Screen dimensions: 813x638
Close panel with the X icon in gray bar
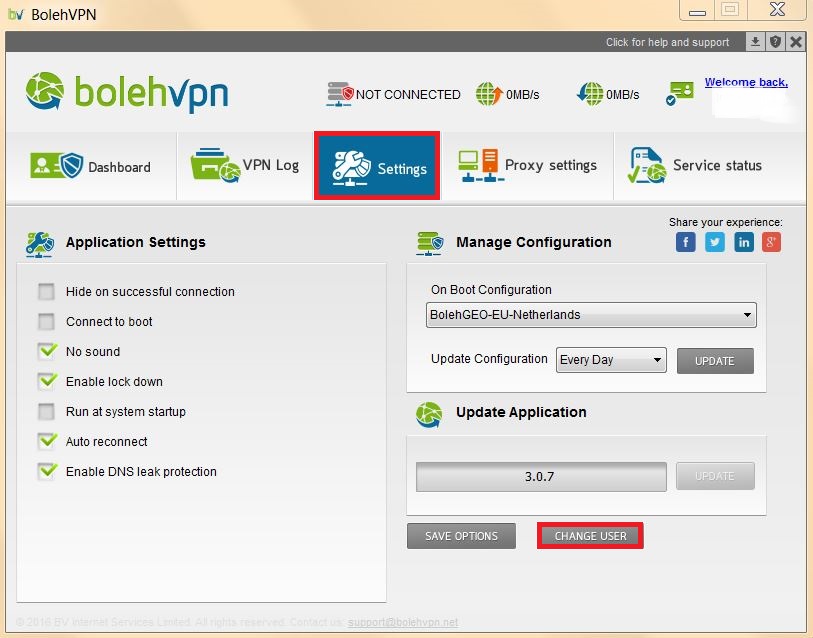point(796,41)
